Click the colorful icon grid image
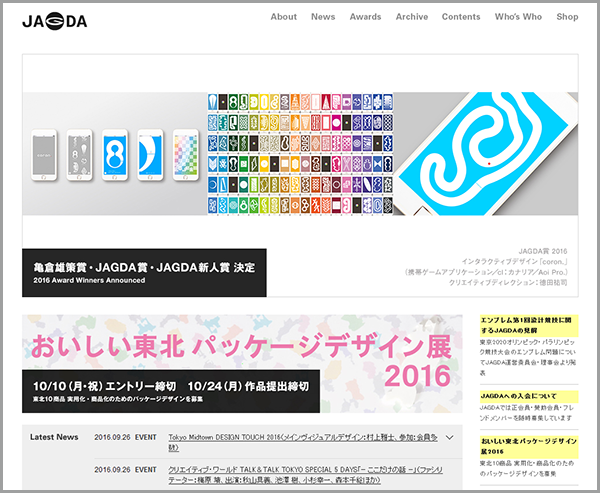Viewport: 600px width, 493px height. [300, 153]
